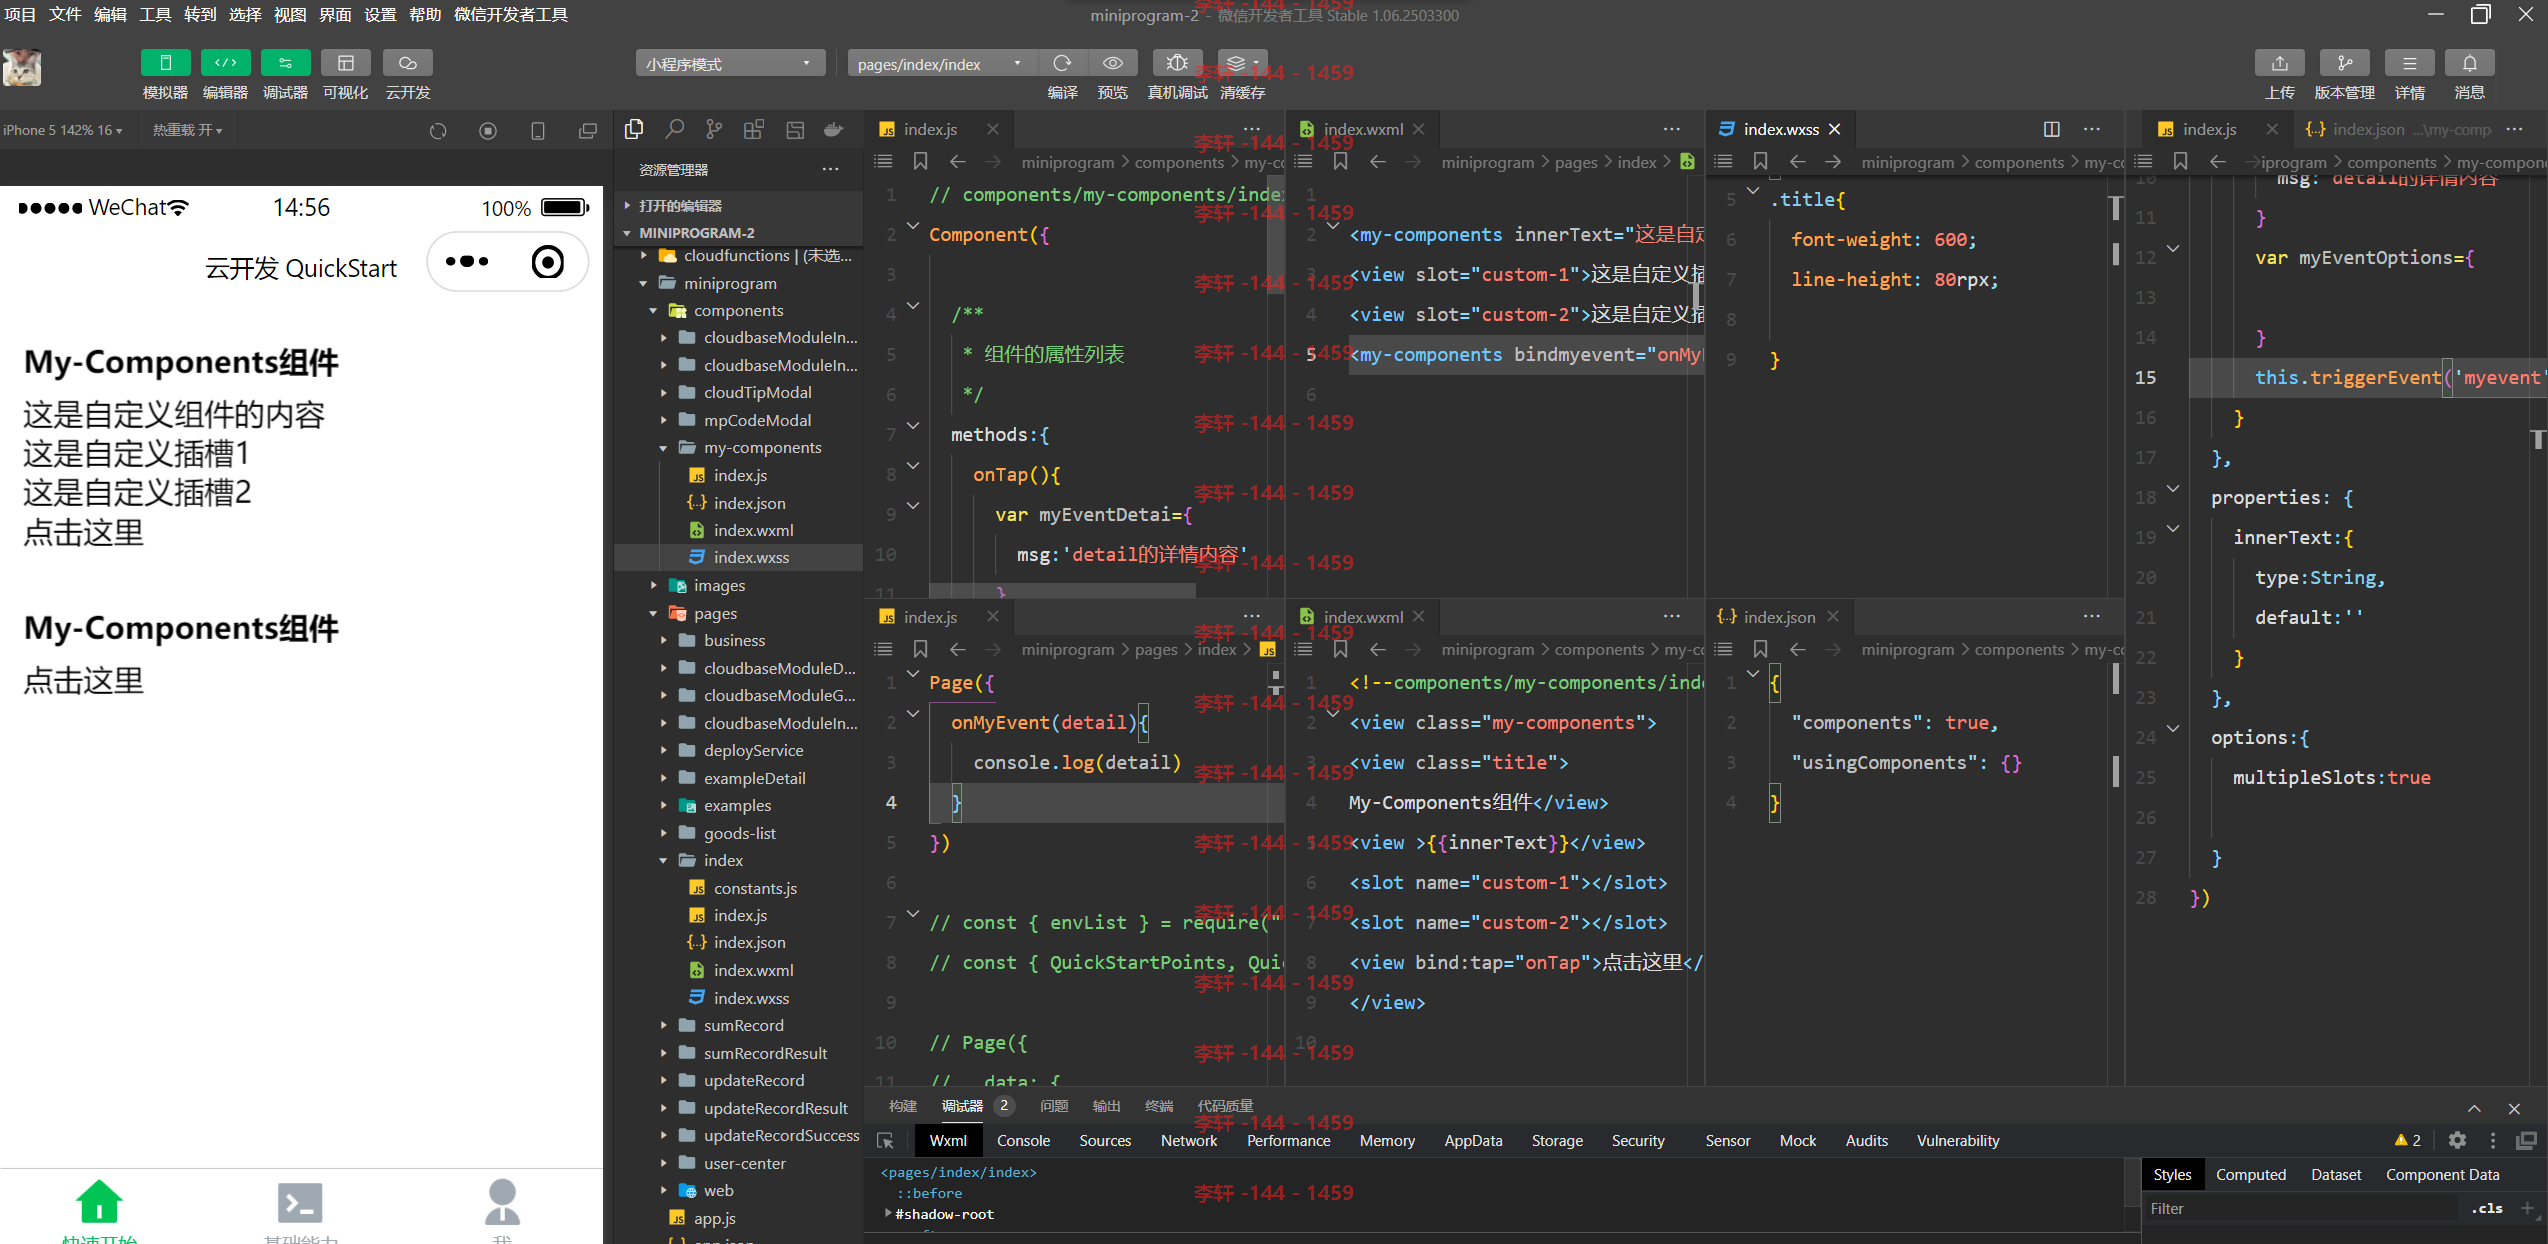Click the 预览 preview eye icon
The height and width of the screenshot is (1244, 2548).
coord(1112,63)
